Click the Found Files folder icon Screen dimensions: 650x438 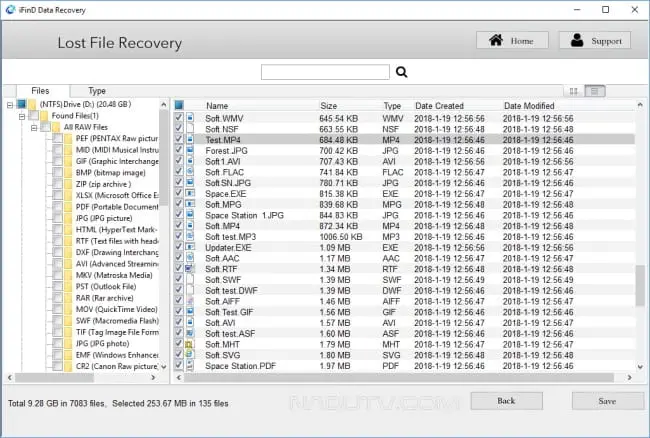[x=44, y=116]
